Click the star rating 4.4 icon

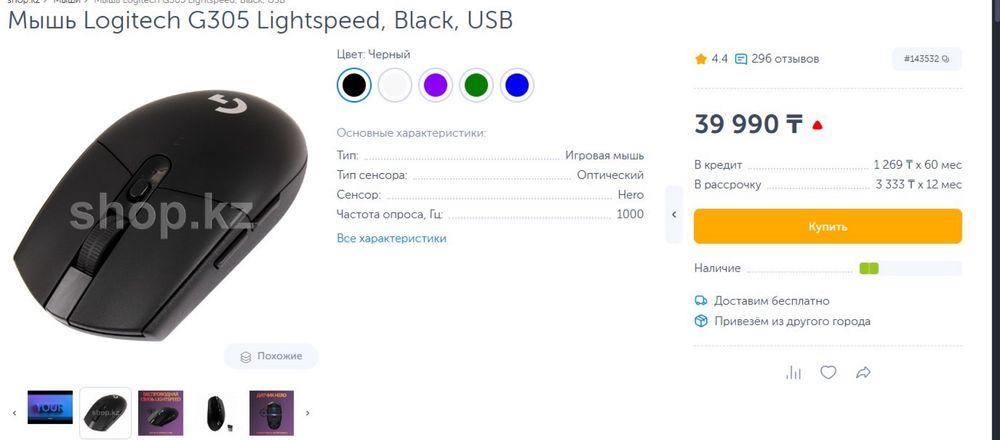(x=701, y=59)
